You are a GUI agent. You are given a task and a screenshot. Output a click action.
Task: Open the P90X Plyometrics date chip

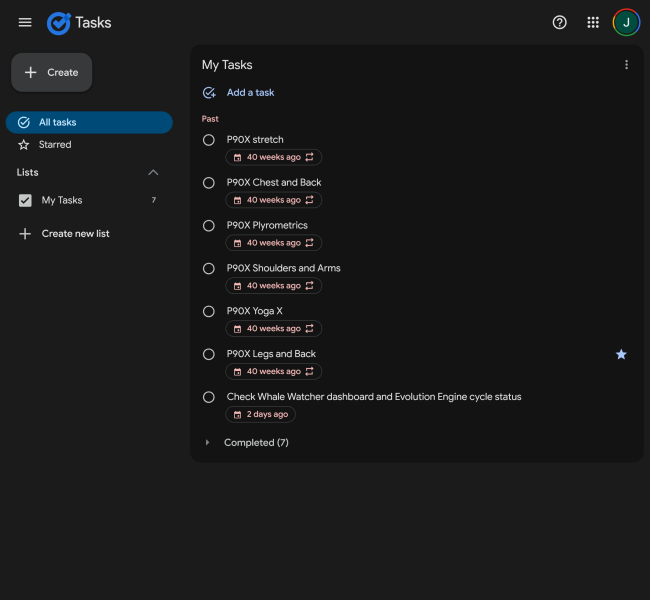(x=273, y=243)
